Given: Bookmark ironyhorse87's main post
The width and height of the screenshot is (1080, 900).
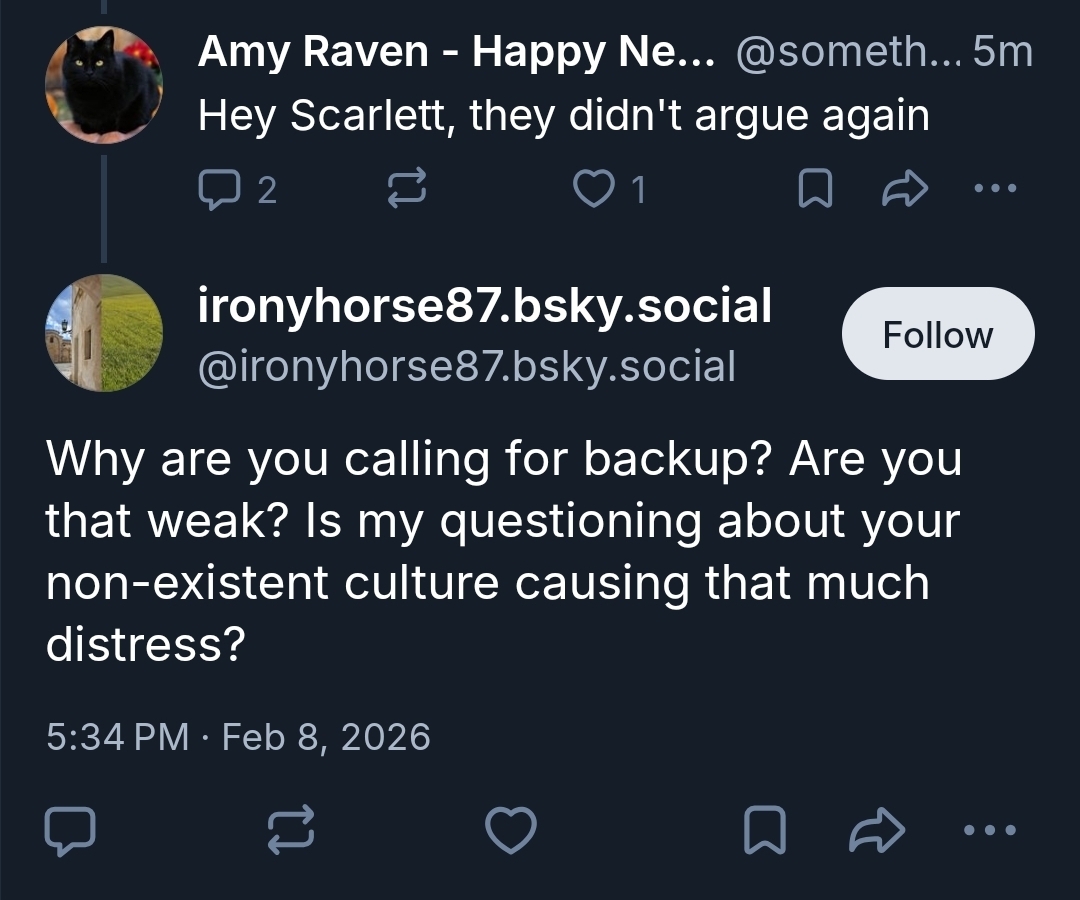Looking at the screenshot, I should point(765,831).
